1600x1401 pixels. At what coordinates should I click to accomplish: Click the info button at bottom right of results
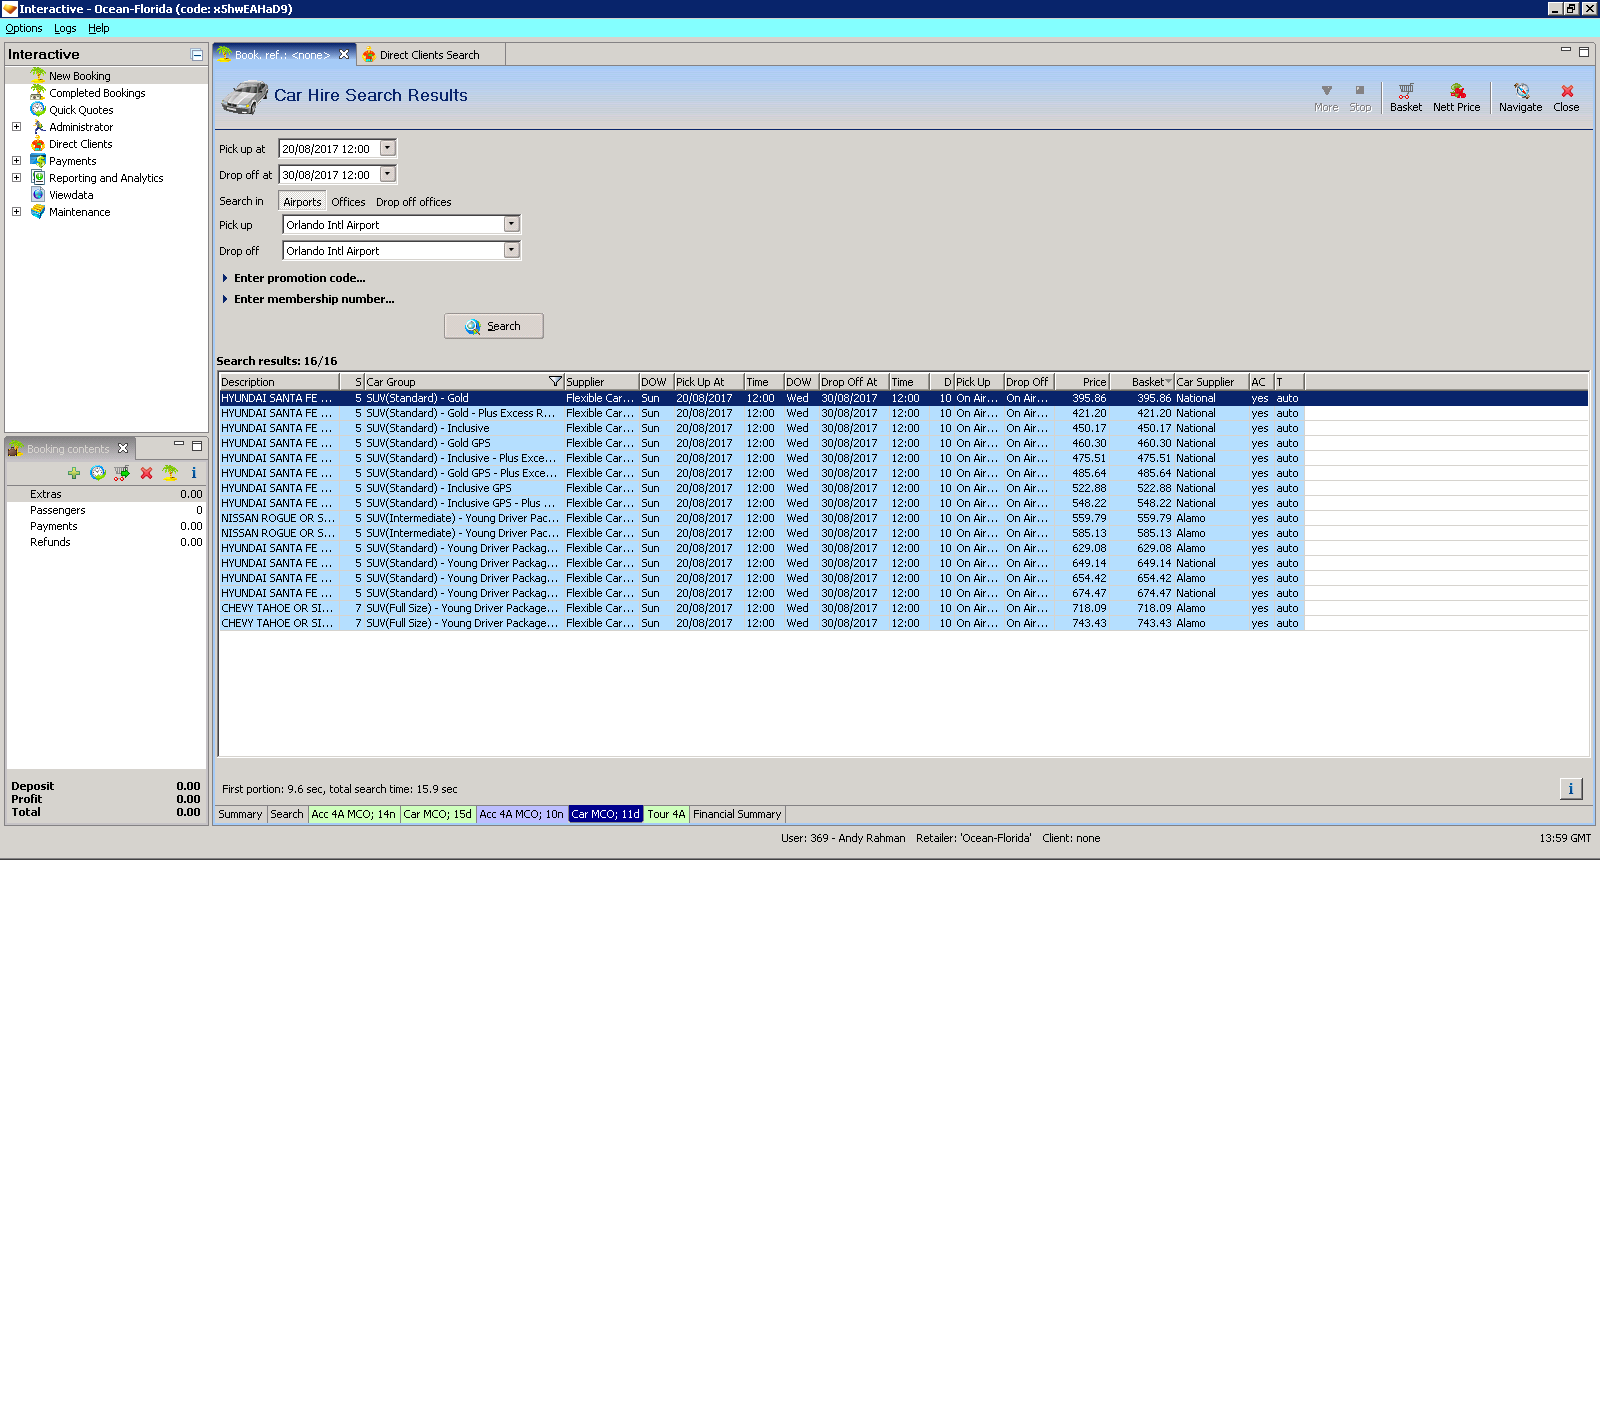tap(1571, 789)
